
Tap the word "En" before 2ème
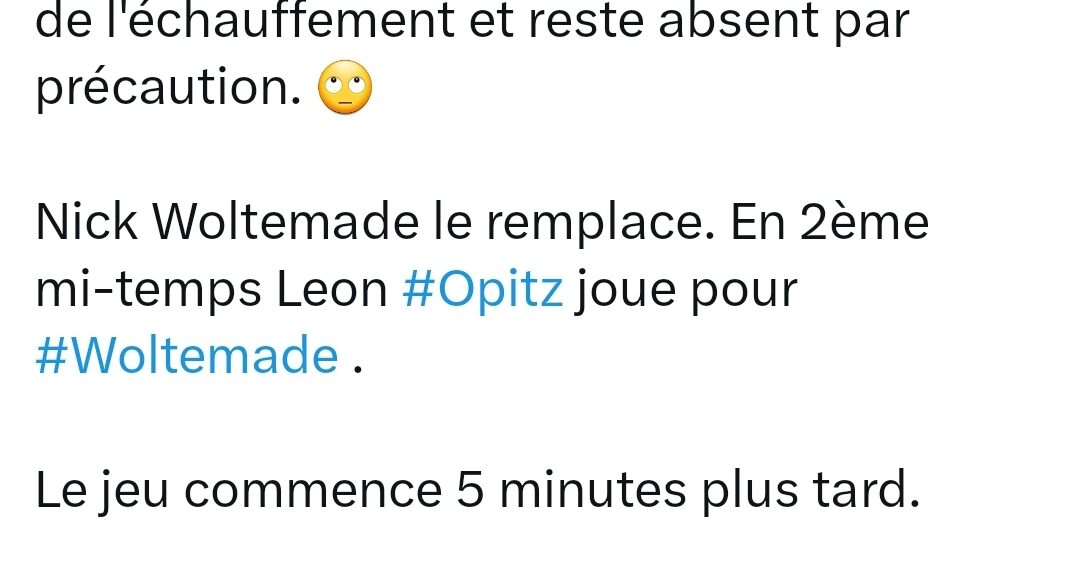pyautogui.click(x=758, y=222)
